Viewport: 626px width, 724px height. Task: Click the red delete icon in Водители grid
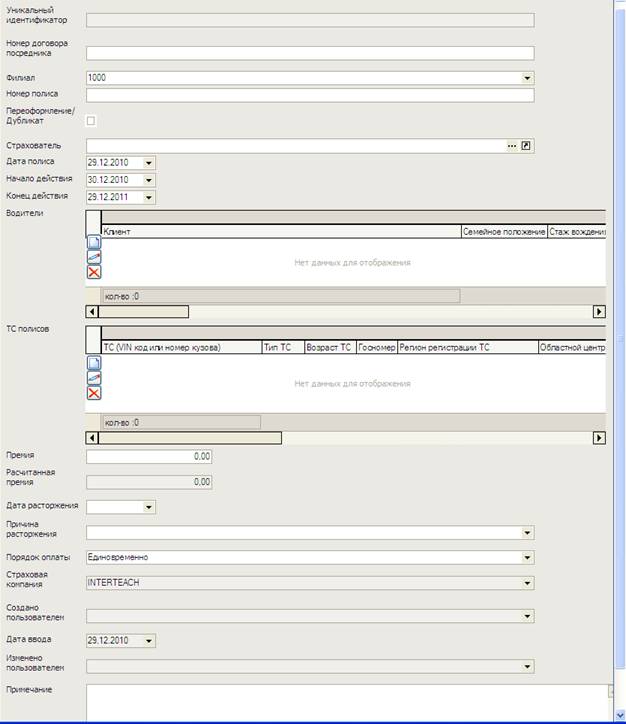(x=94, y=272)
